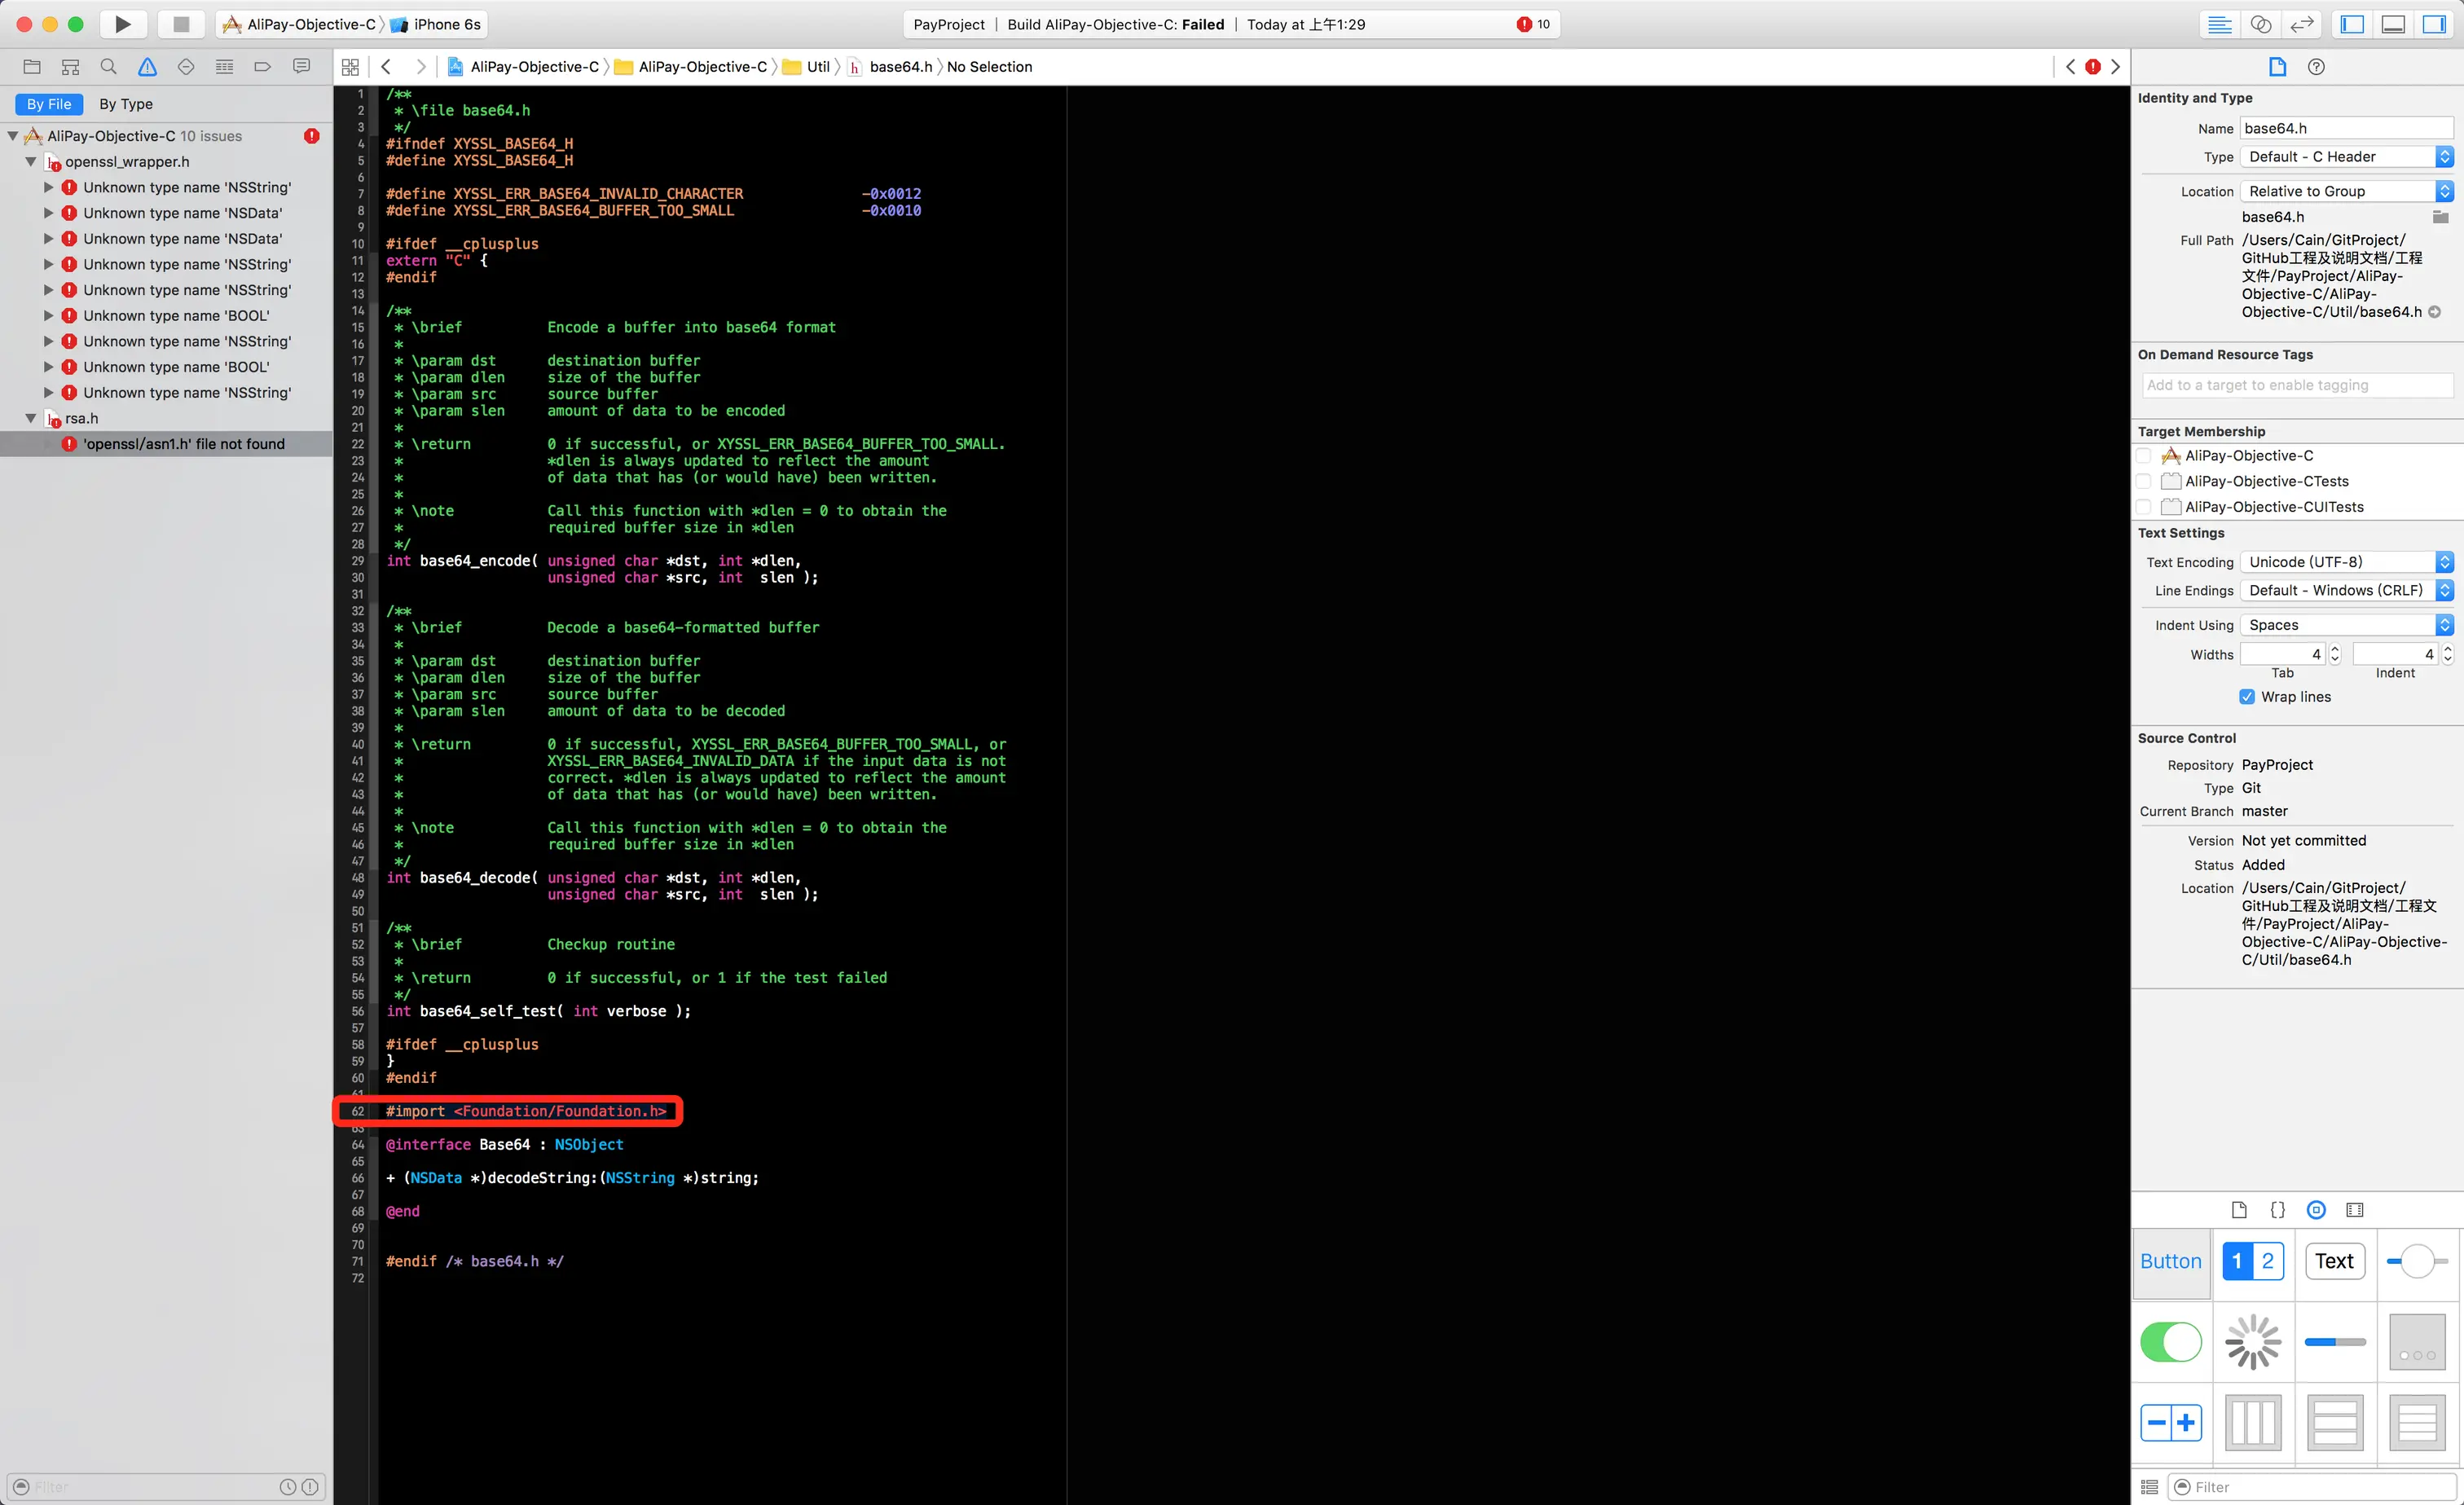The width and height of the screenshot is (2464, 1505).
Task: Toggle the Wrap lines checkbox
Action: 2247,697
